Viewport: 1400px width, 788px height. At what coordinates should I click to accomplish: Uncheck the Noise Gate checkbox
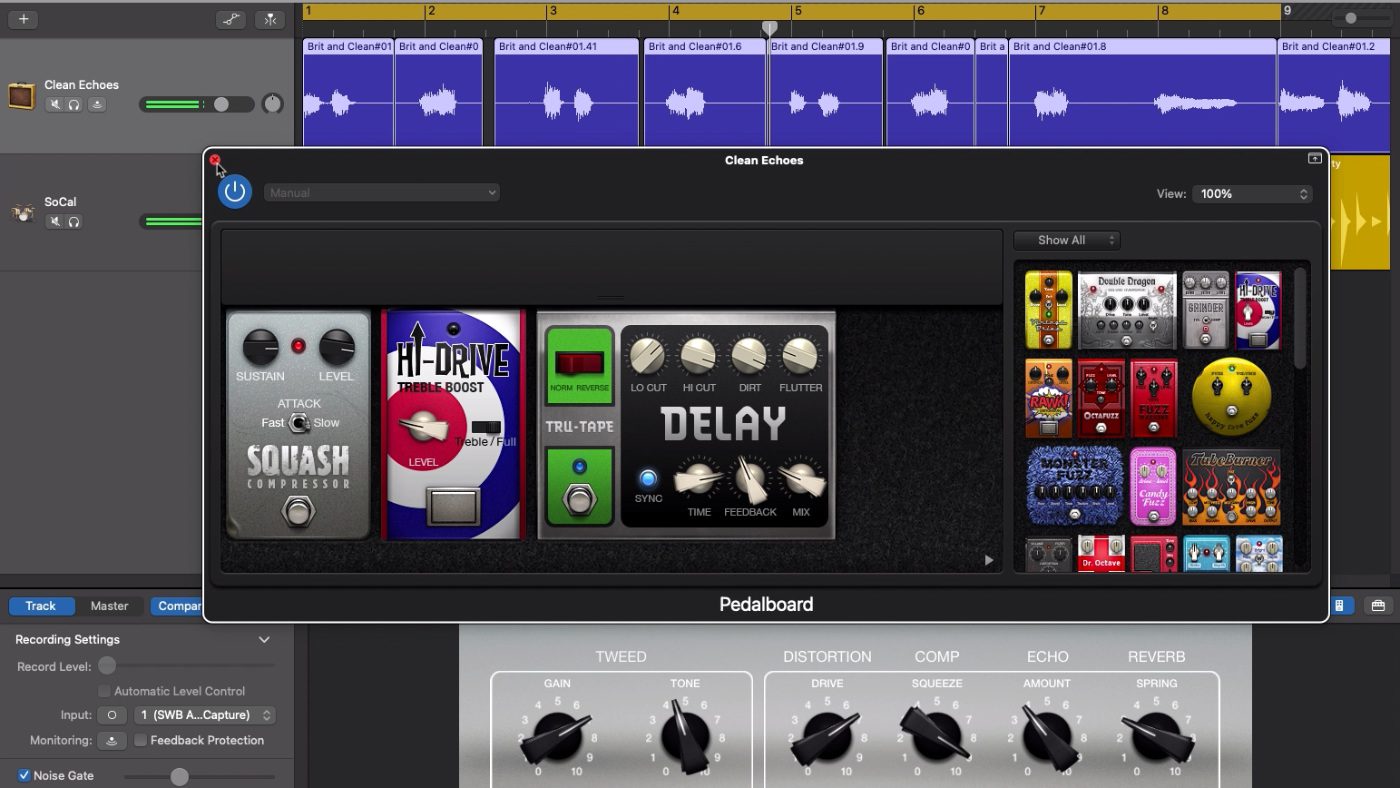(x=25, y=775)
